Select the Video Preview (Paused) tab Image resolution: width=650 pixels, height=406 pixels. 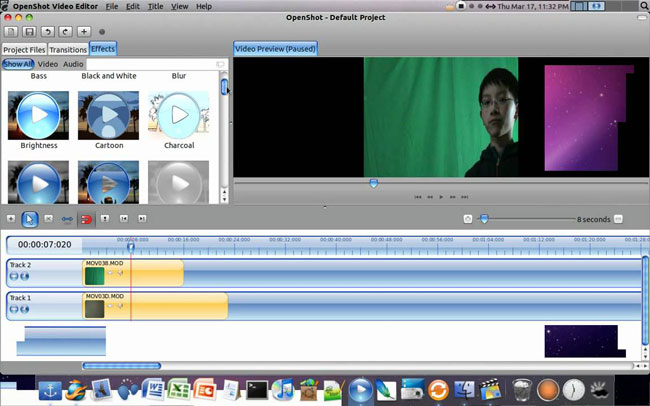click(x=275, y=49)
